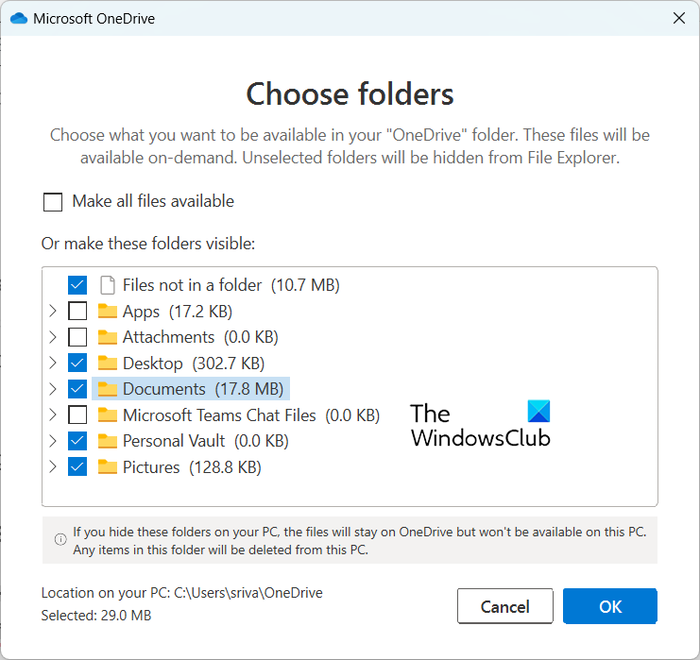Click the Cancel button
Viewport: 700px width, 660px height.
click(x=505, y=606)
